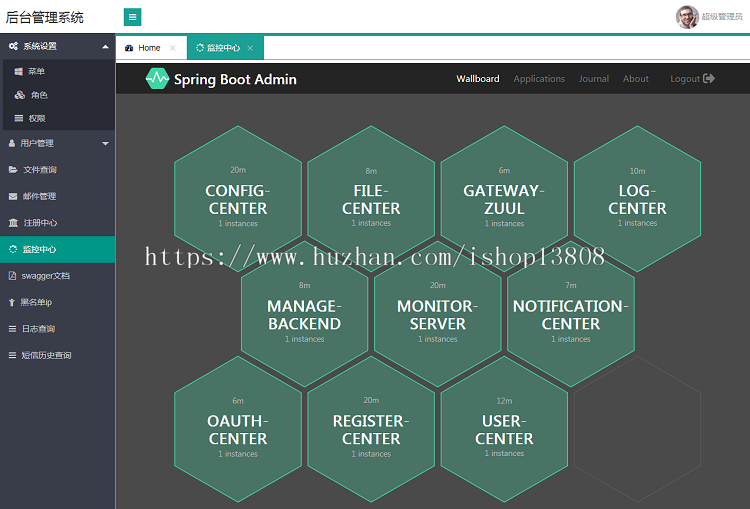Viewport: 750px width, 509px height.
Task: Click the 文件查询 folder icon
Action: 13,169
